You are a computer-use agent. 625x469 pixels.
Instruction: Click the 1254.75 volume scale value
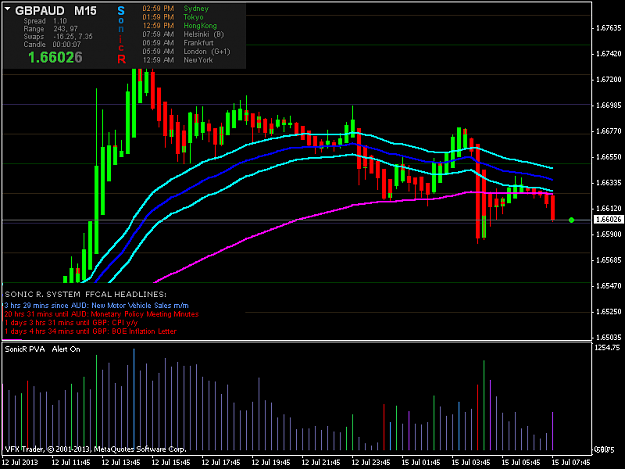coord(607,347)
